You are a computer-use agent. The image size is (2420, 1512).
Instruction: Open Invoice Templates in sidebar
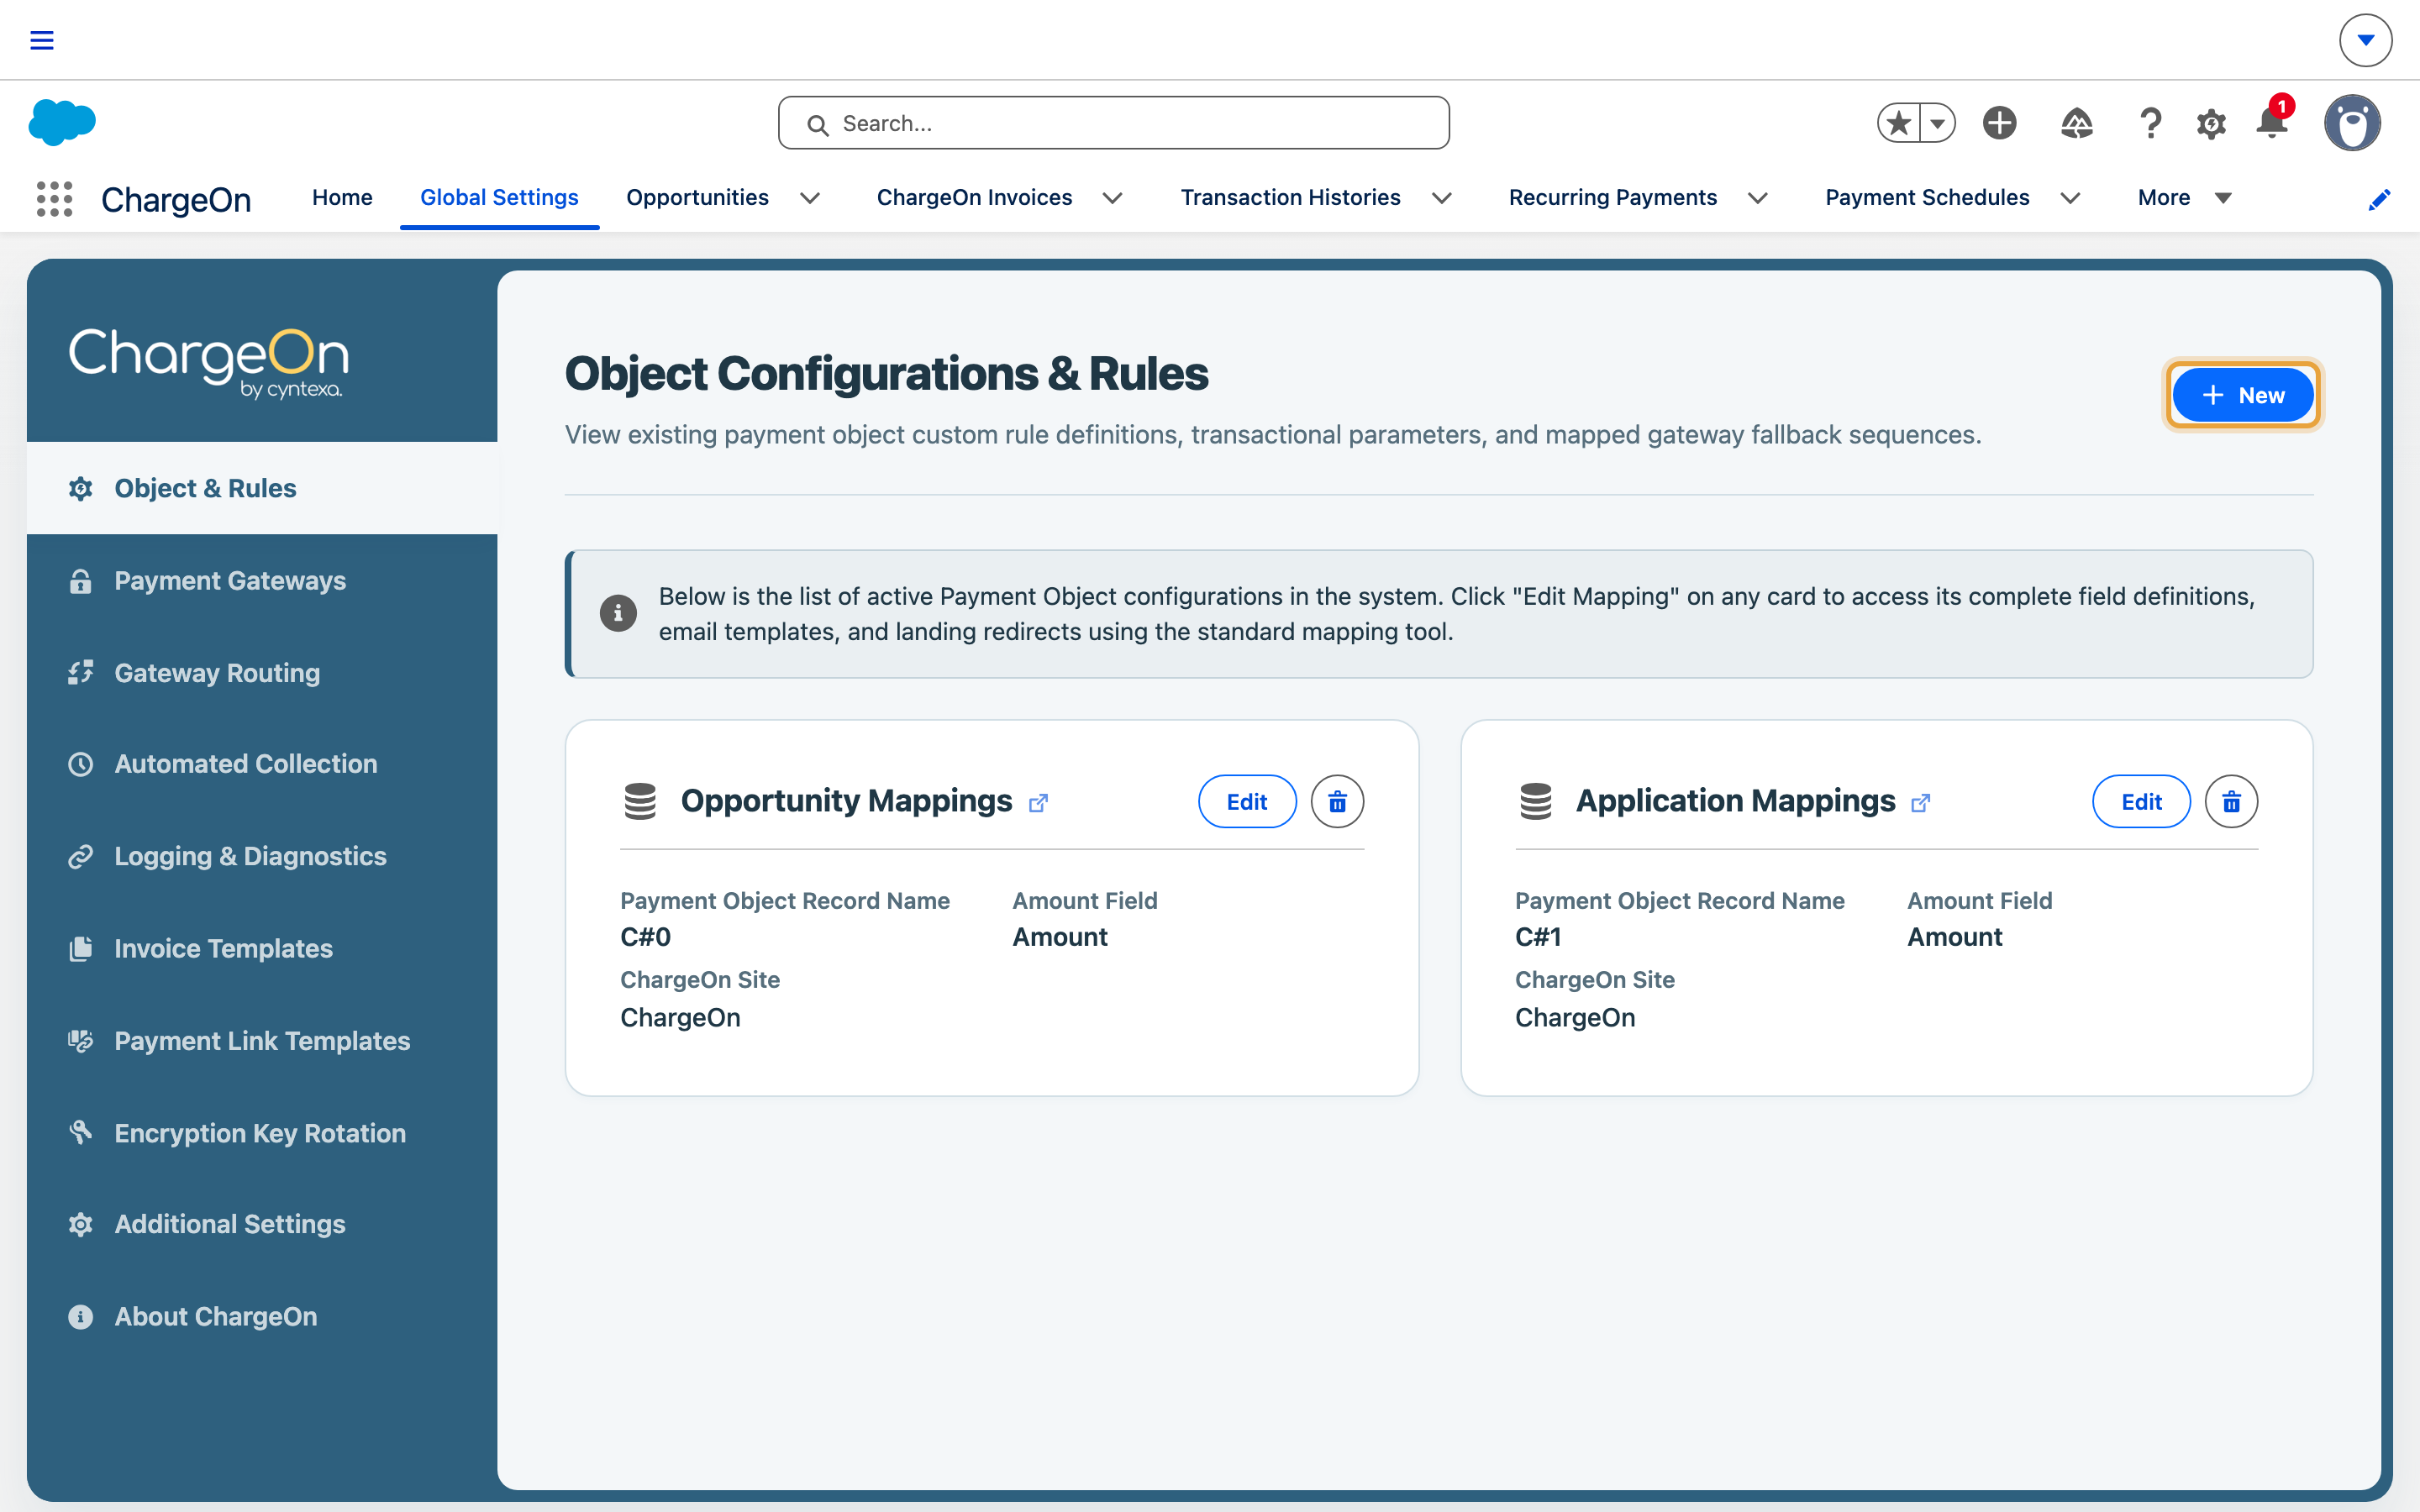click(262, 949)
